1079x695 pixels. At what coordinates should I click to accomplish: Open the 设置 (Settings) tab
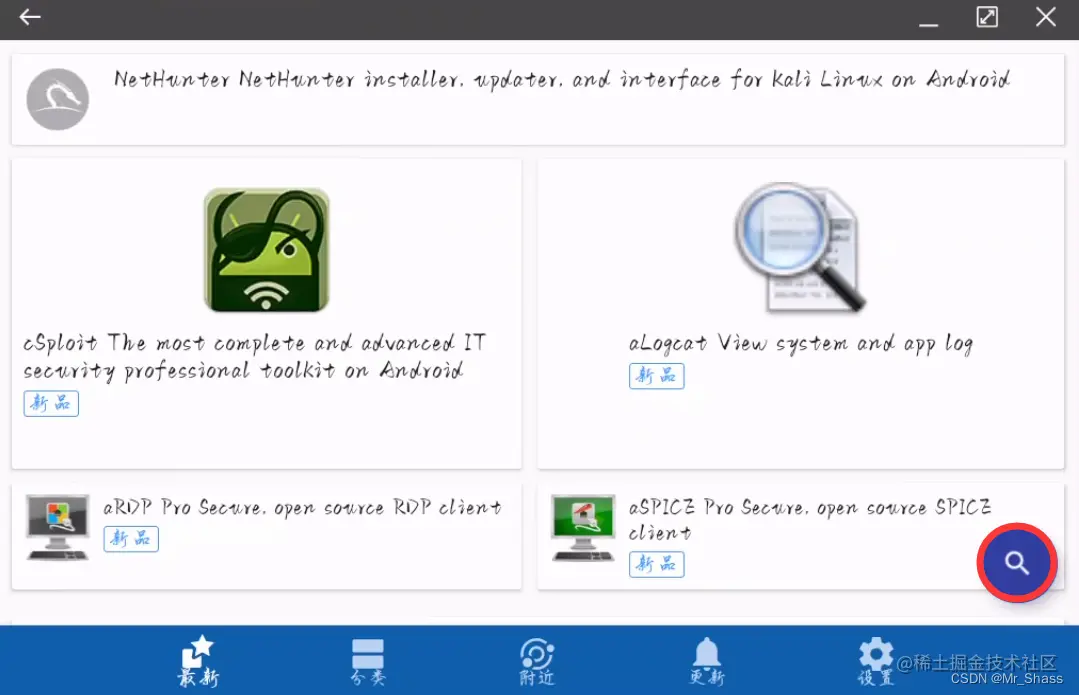point(876,661)
